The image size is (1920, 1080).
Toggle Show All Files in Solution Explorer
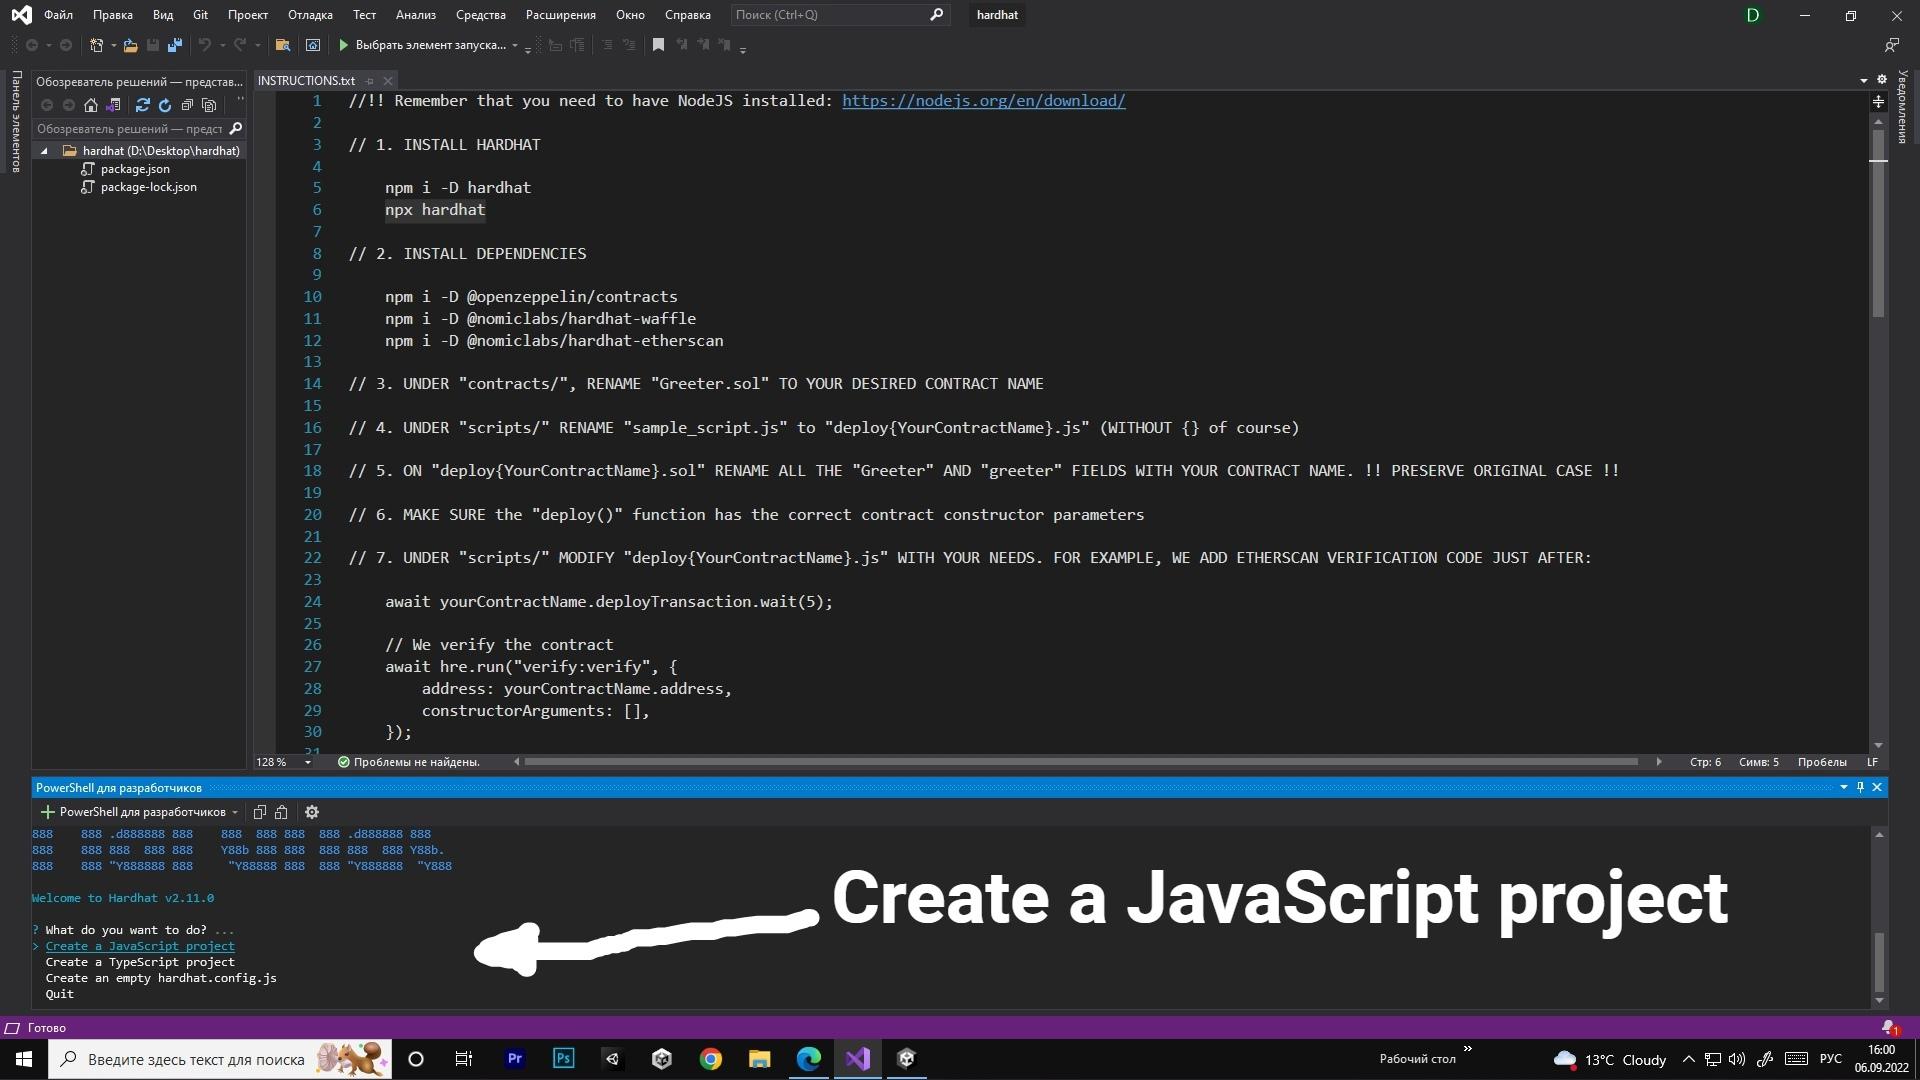coord(209,105)
